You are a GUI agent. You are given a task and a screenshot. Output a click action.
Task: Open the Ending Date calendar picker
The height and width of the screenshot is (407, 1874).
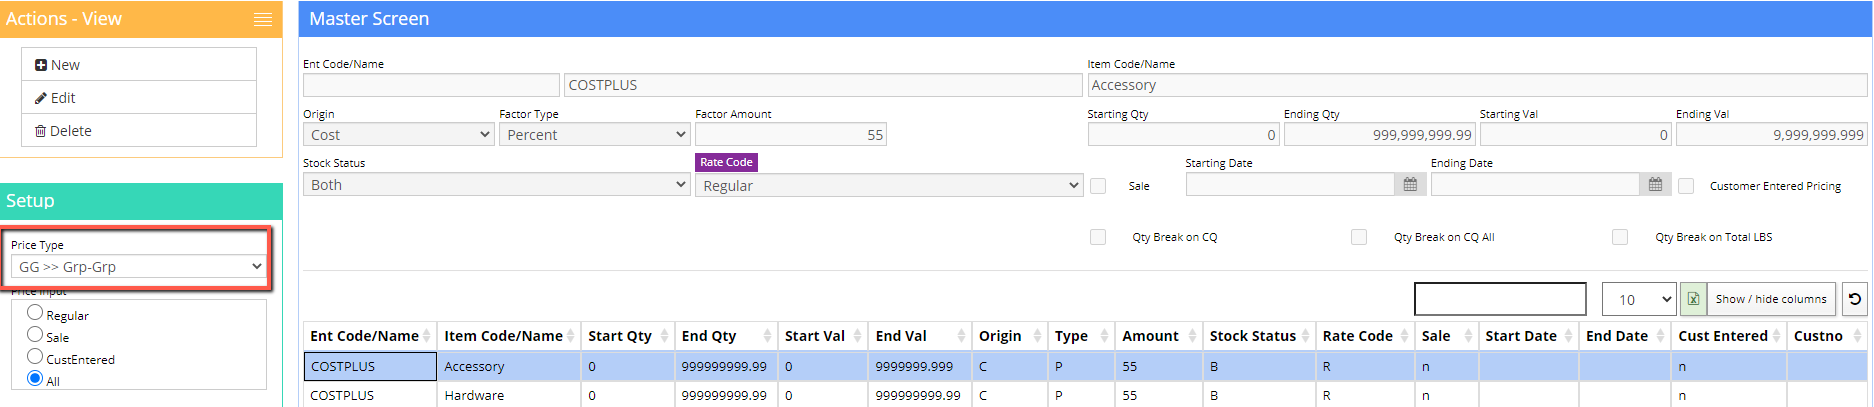(1655, 185)
